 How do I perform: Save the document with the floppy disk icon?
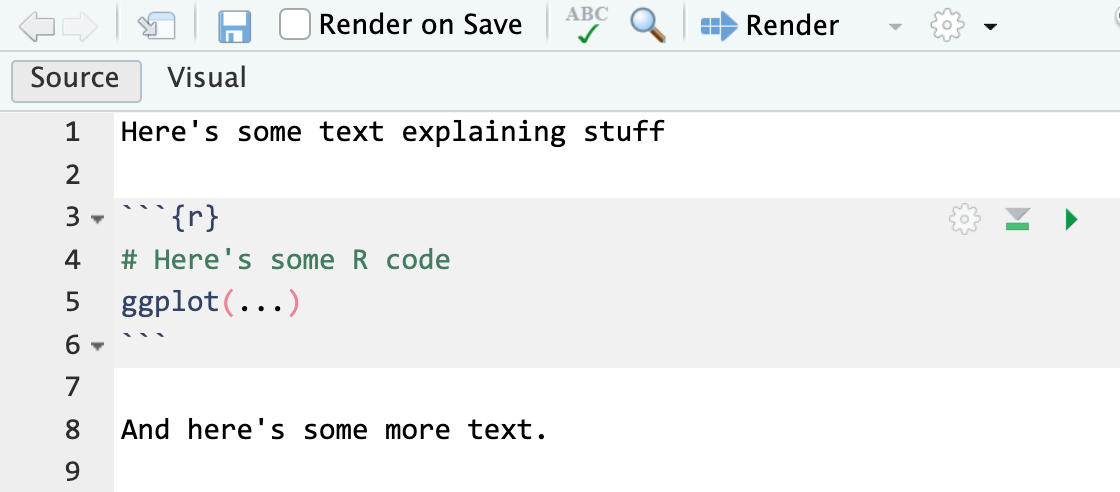coord(234,26)
